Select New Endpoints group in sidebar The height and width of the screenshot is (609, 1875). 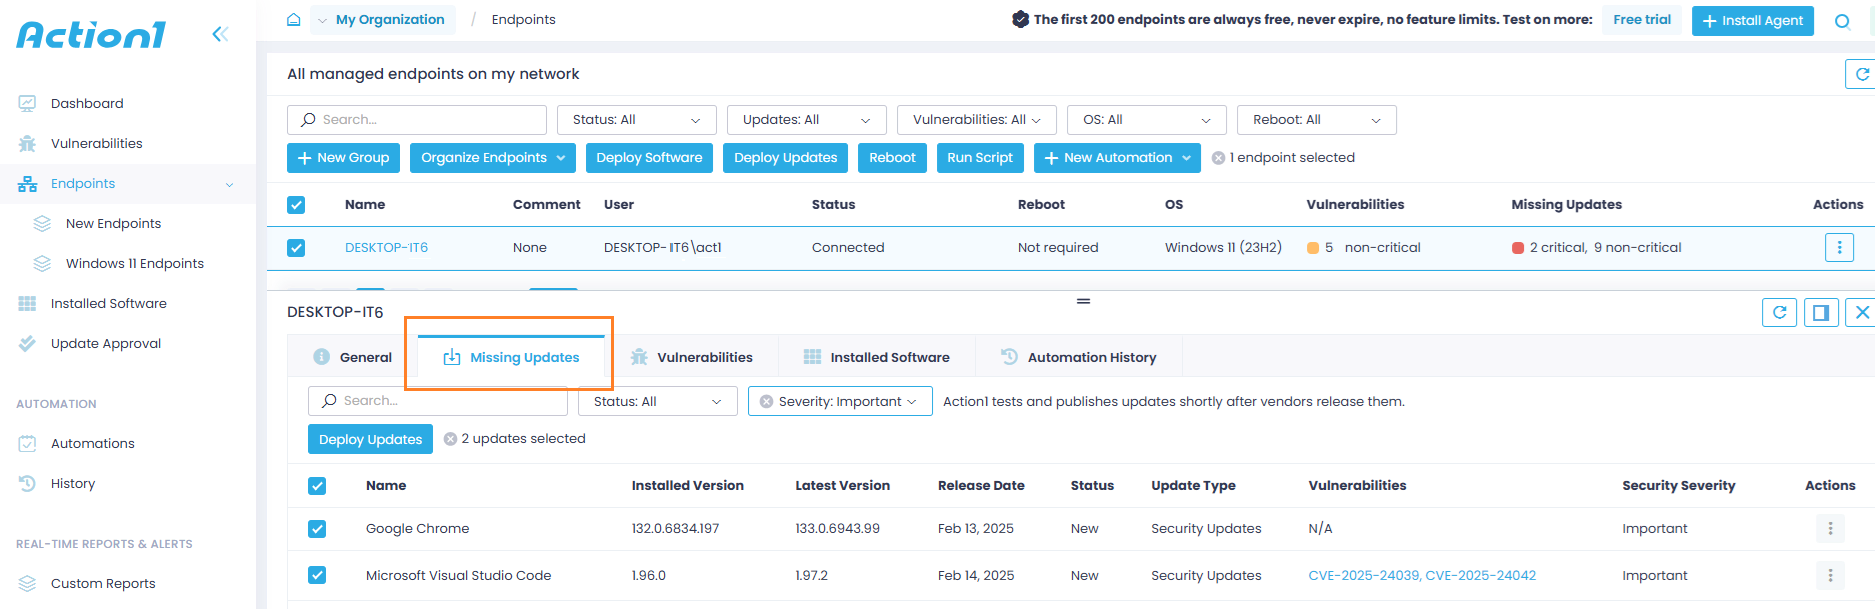[113, 224]
